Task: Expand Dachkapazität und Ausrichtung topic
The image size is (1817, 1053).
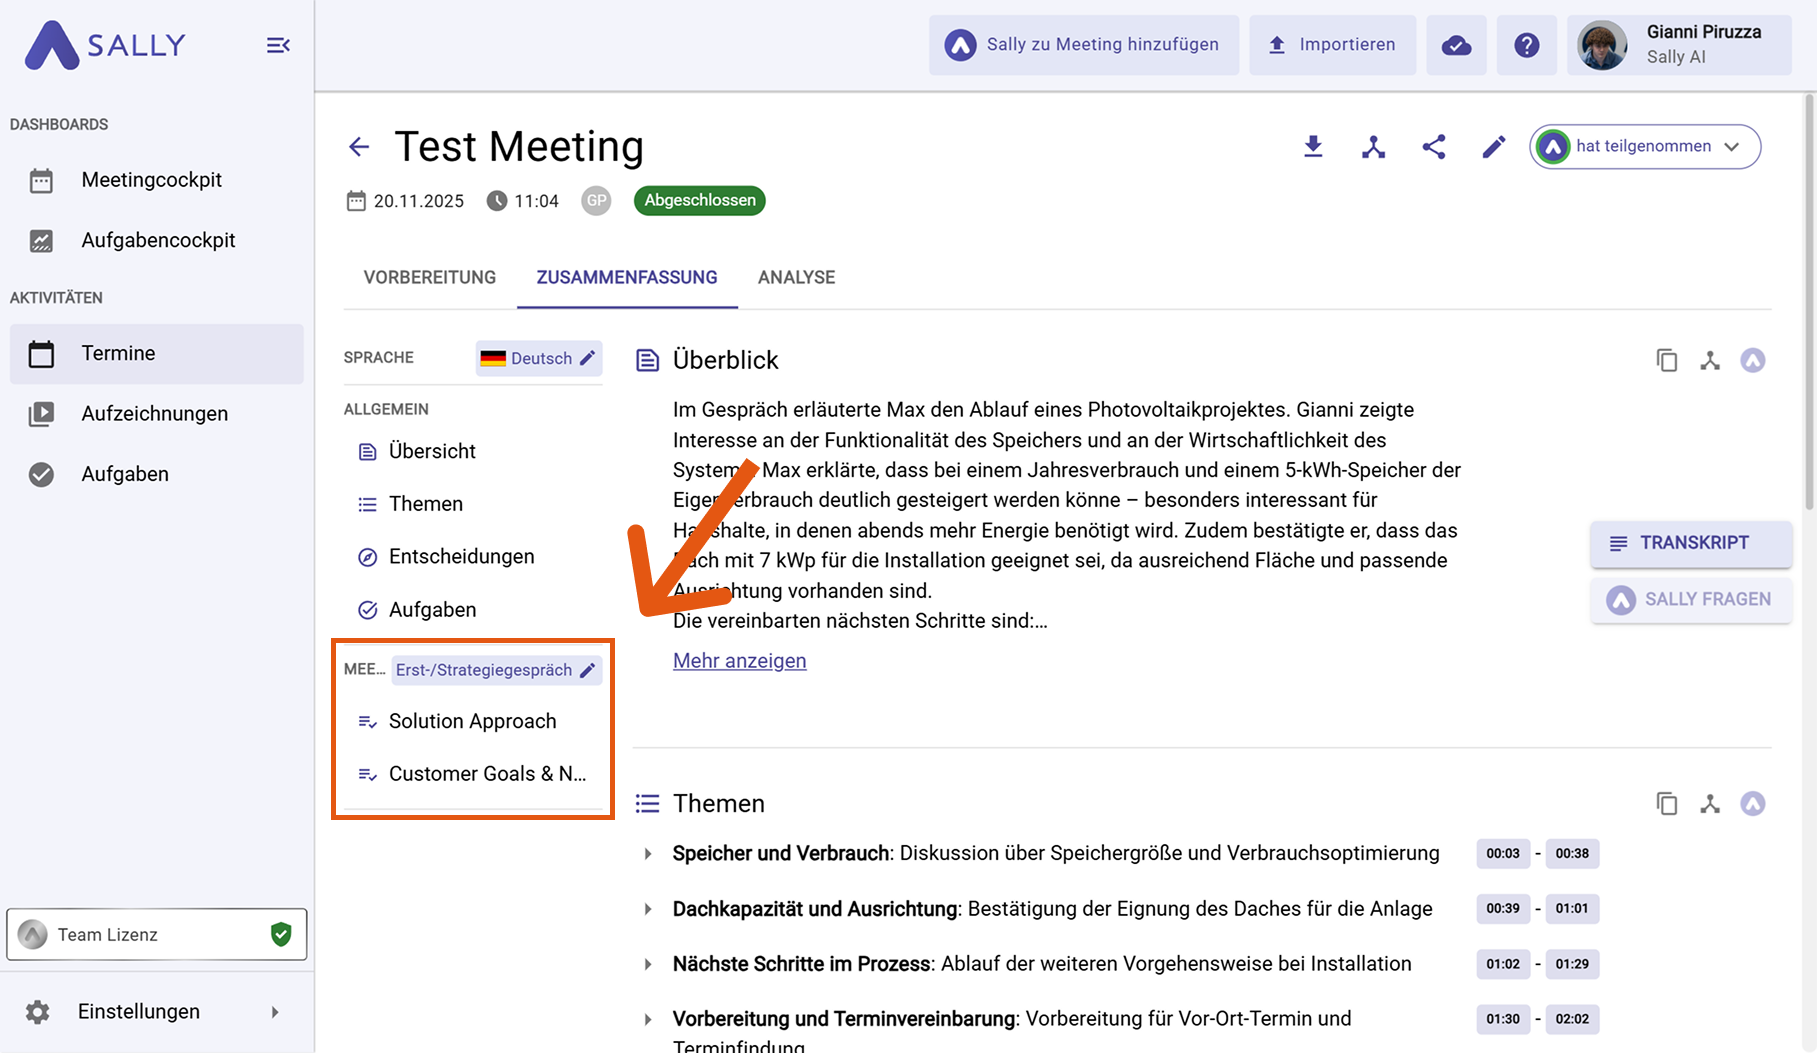Action: point(648,909)
